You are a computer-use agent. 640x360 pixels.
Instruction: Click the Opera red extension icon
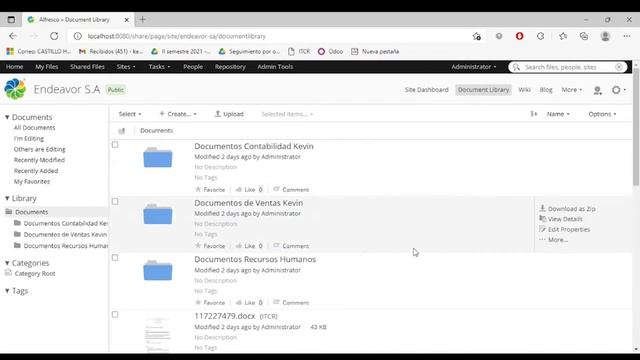519,36
